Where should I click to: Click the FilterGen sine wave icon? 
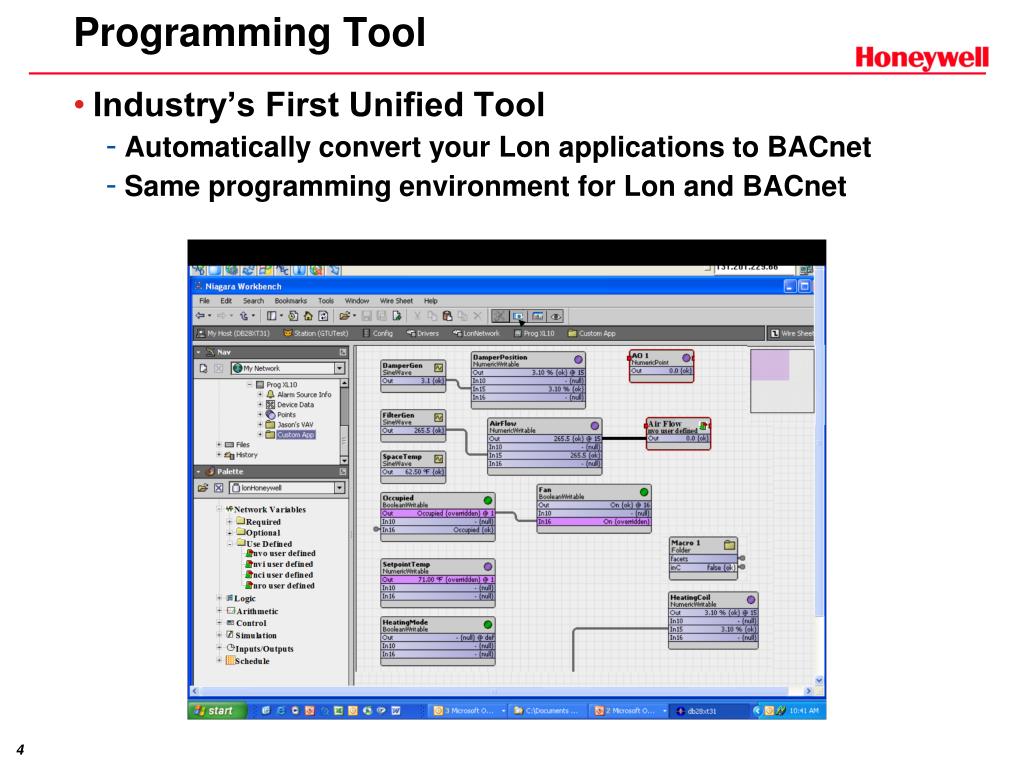click(439, 417)
